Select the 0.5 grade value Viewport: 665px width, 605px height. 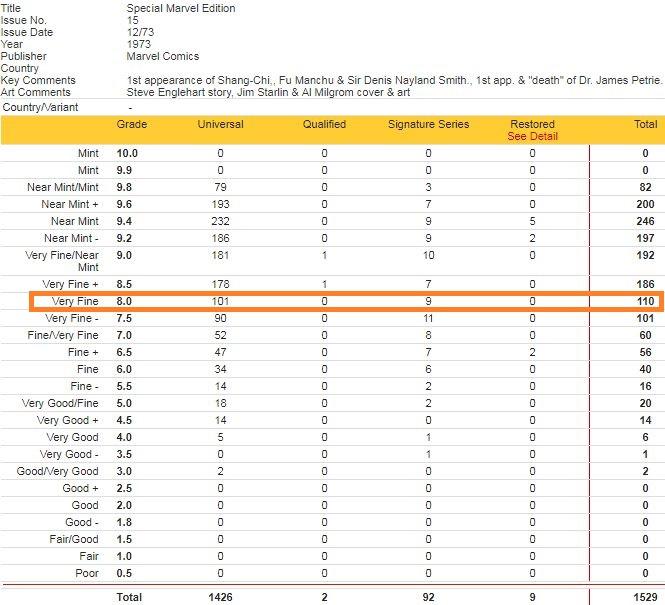coord(124,573)
